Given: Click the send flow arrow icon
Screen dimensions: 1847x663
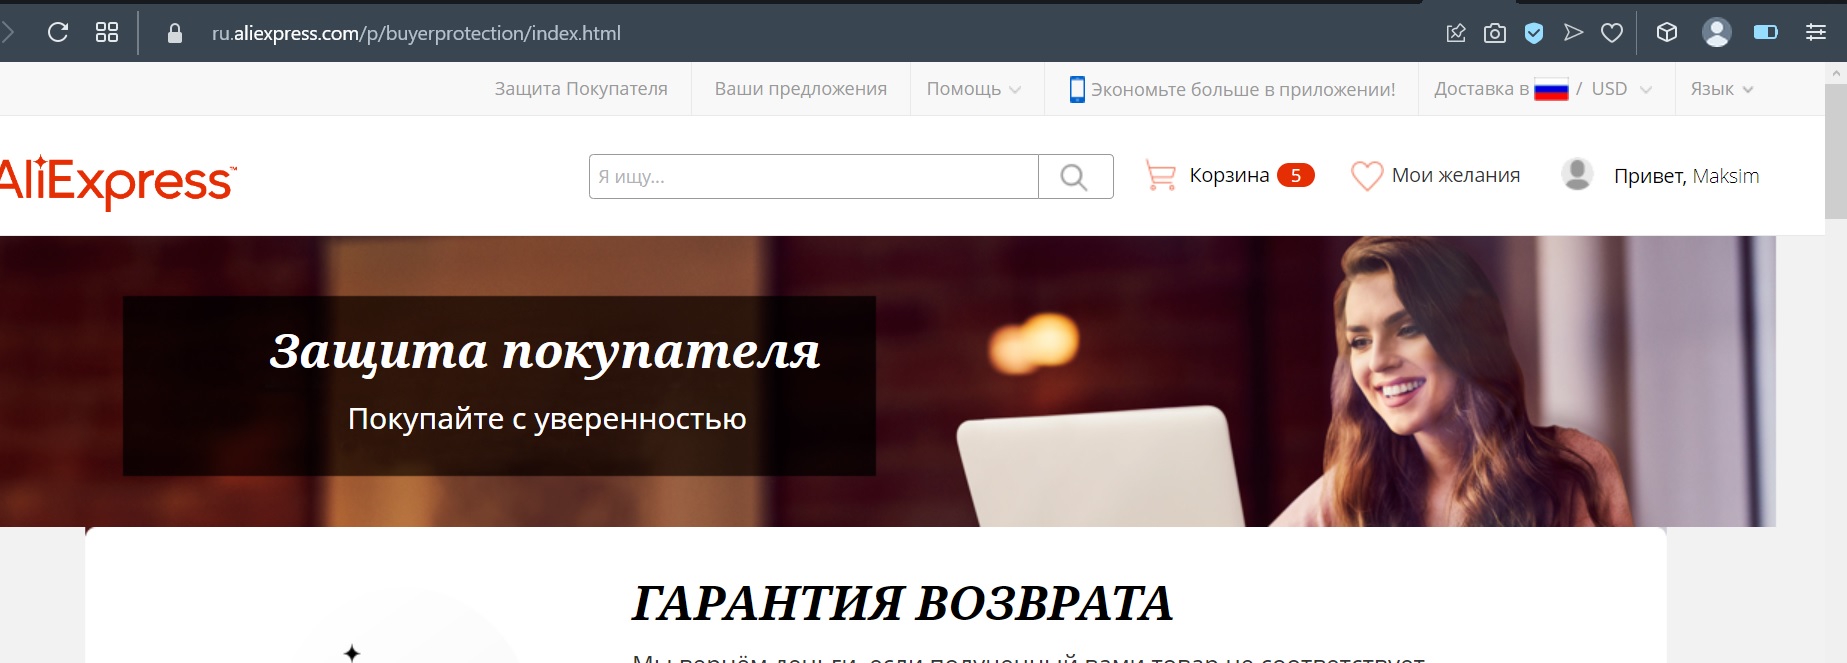Looking at the screenshot, I should pos(1573,33).
